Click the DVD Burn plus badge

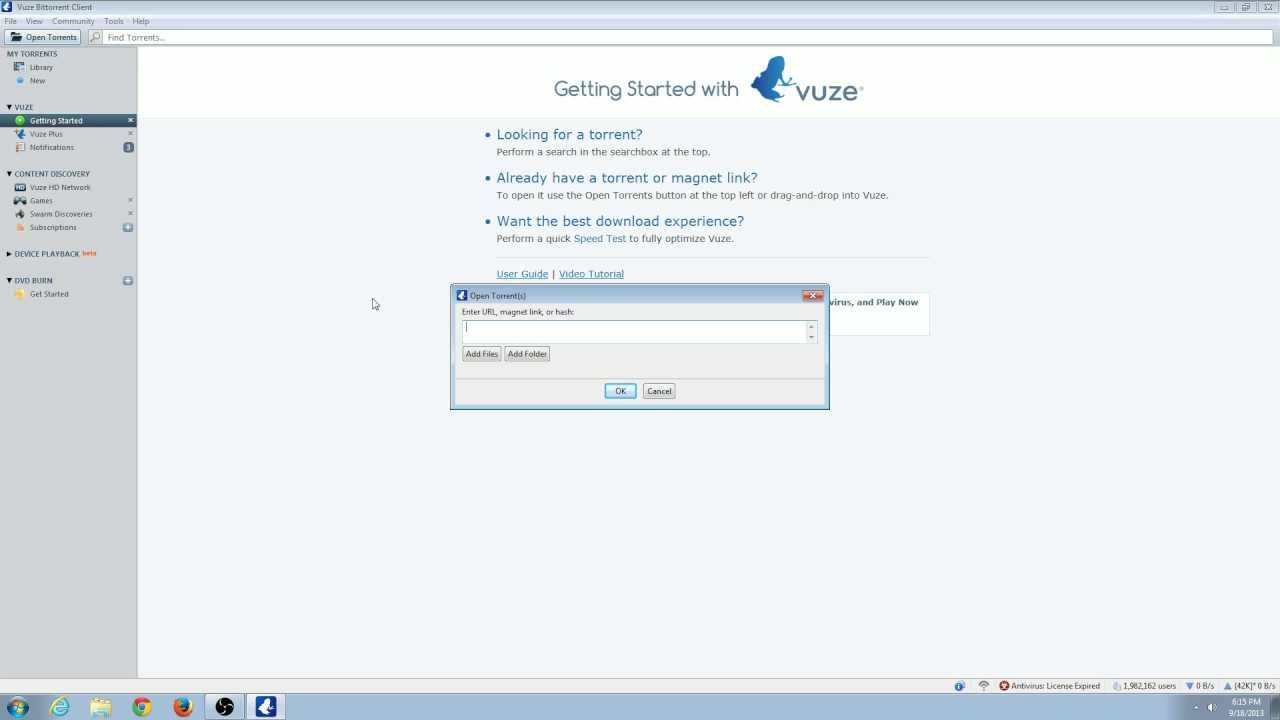tap(128, 280)
